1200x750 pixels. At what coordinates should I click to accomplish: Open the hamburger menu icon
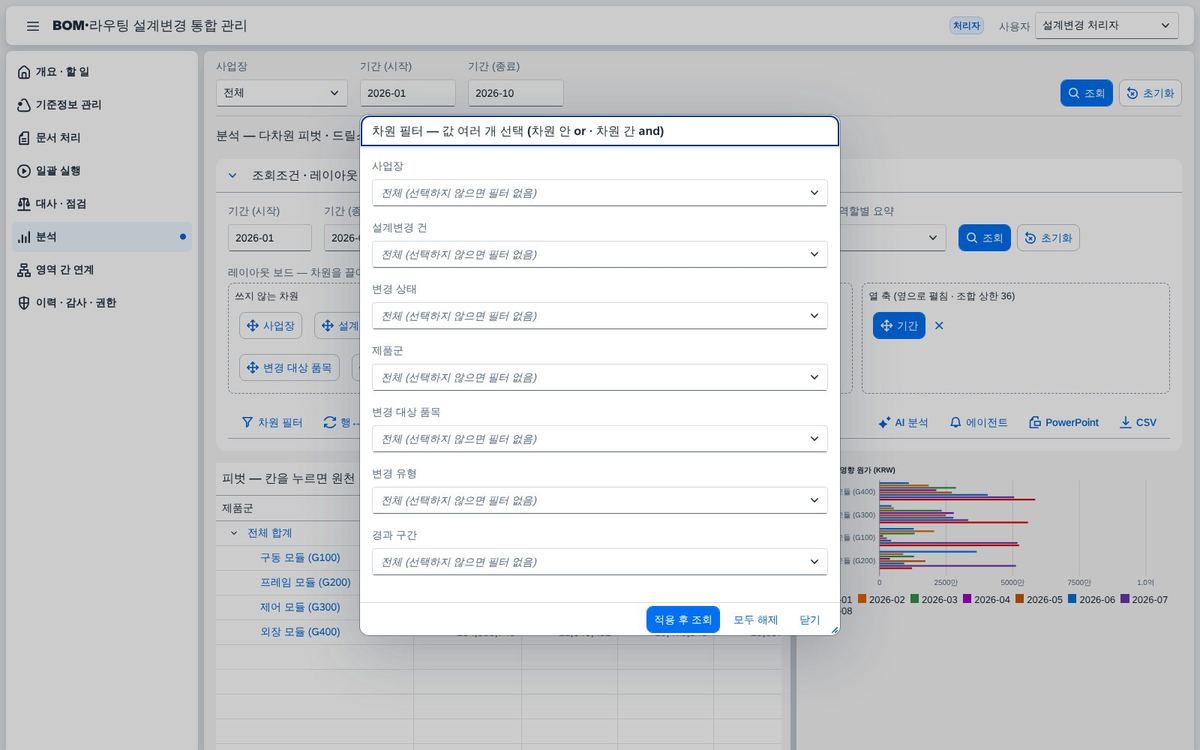pos(33,26)
